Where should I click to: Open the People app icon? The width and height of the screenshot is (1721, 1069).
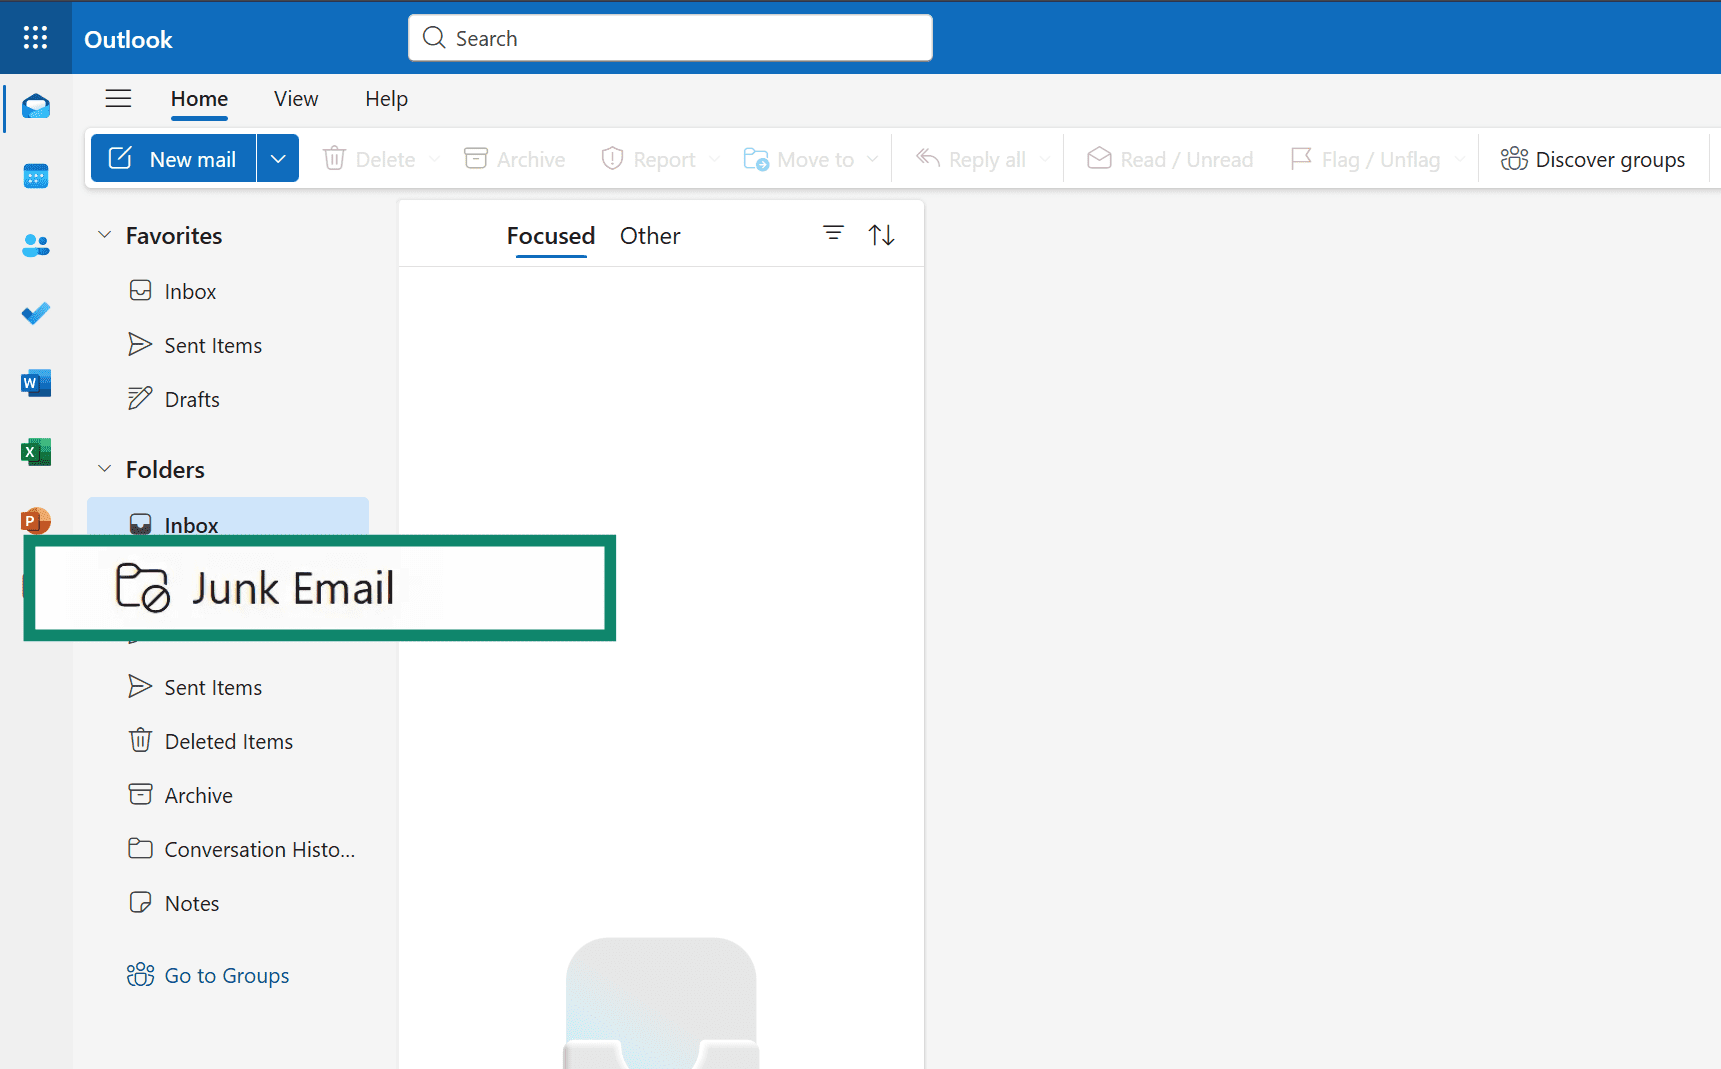[x=36, y=245]
